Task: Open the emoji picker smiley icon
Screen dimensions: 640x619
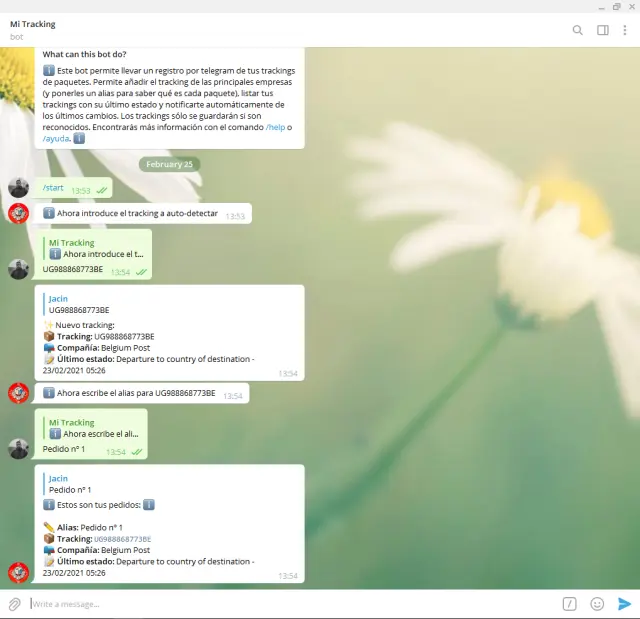Action: coord(597,604)
